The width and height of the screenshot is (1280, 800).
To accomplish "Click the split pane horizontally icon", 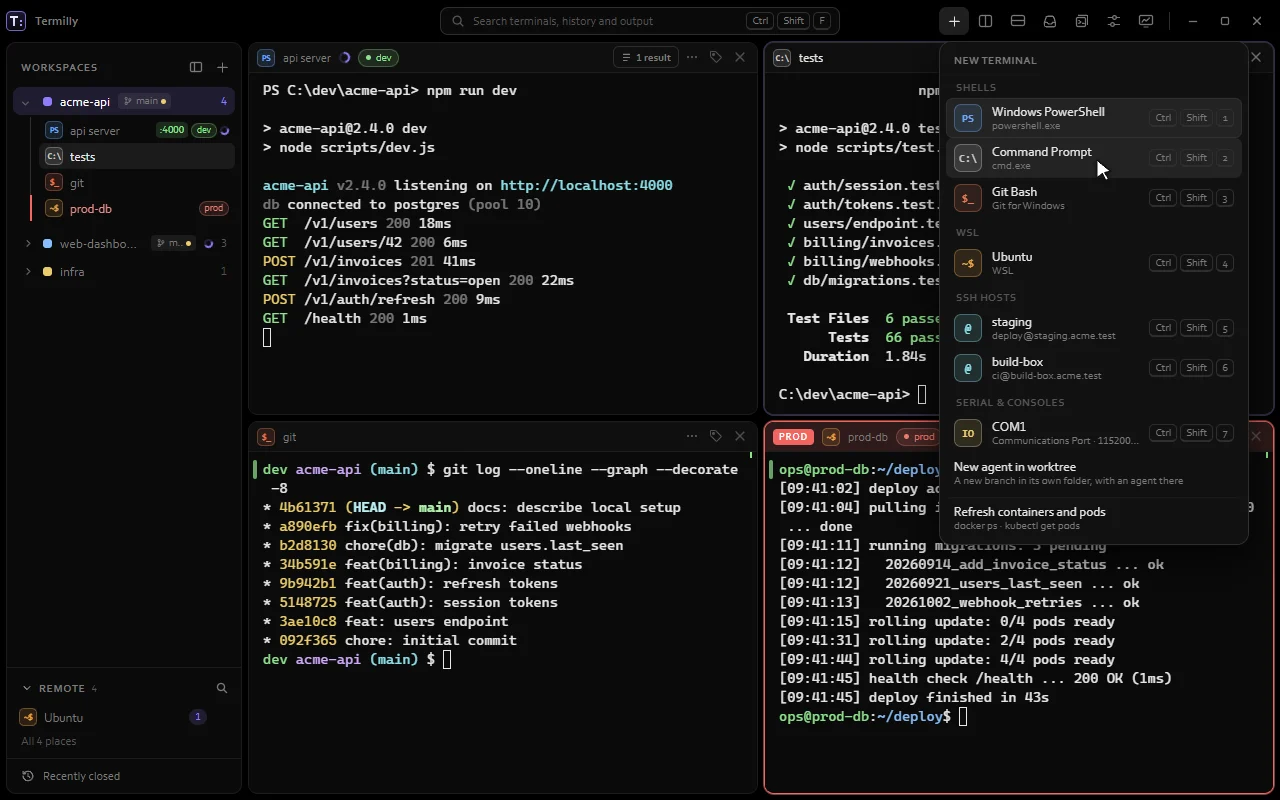I will [x=1018, y=21].
